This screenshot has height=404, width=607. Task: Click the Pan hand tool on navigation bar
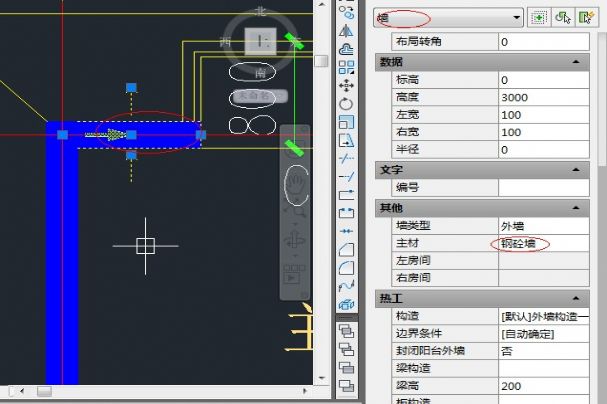tap(295, 181)
